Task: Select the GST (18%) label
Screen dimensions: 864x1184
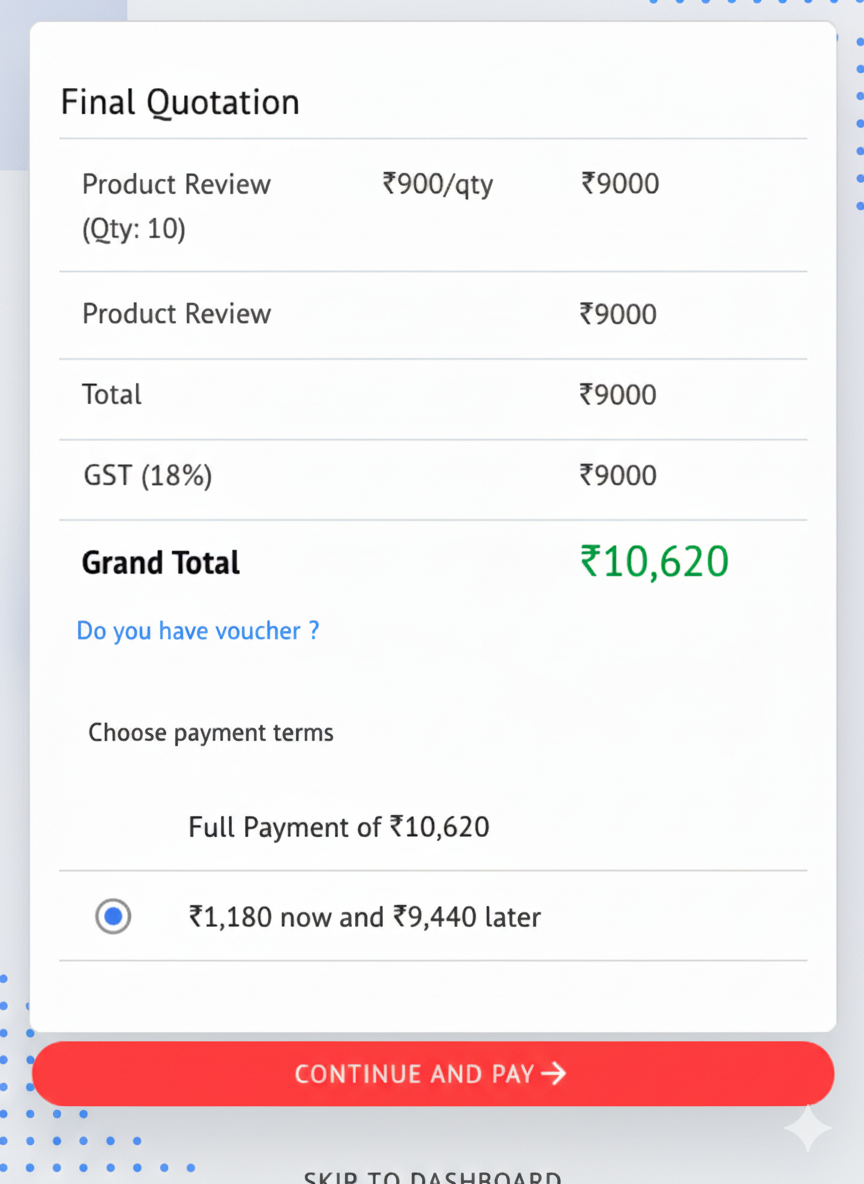Action: click(x=147, y=475)
